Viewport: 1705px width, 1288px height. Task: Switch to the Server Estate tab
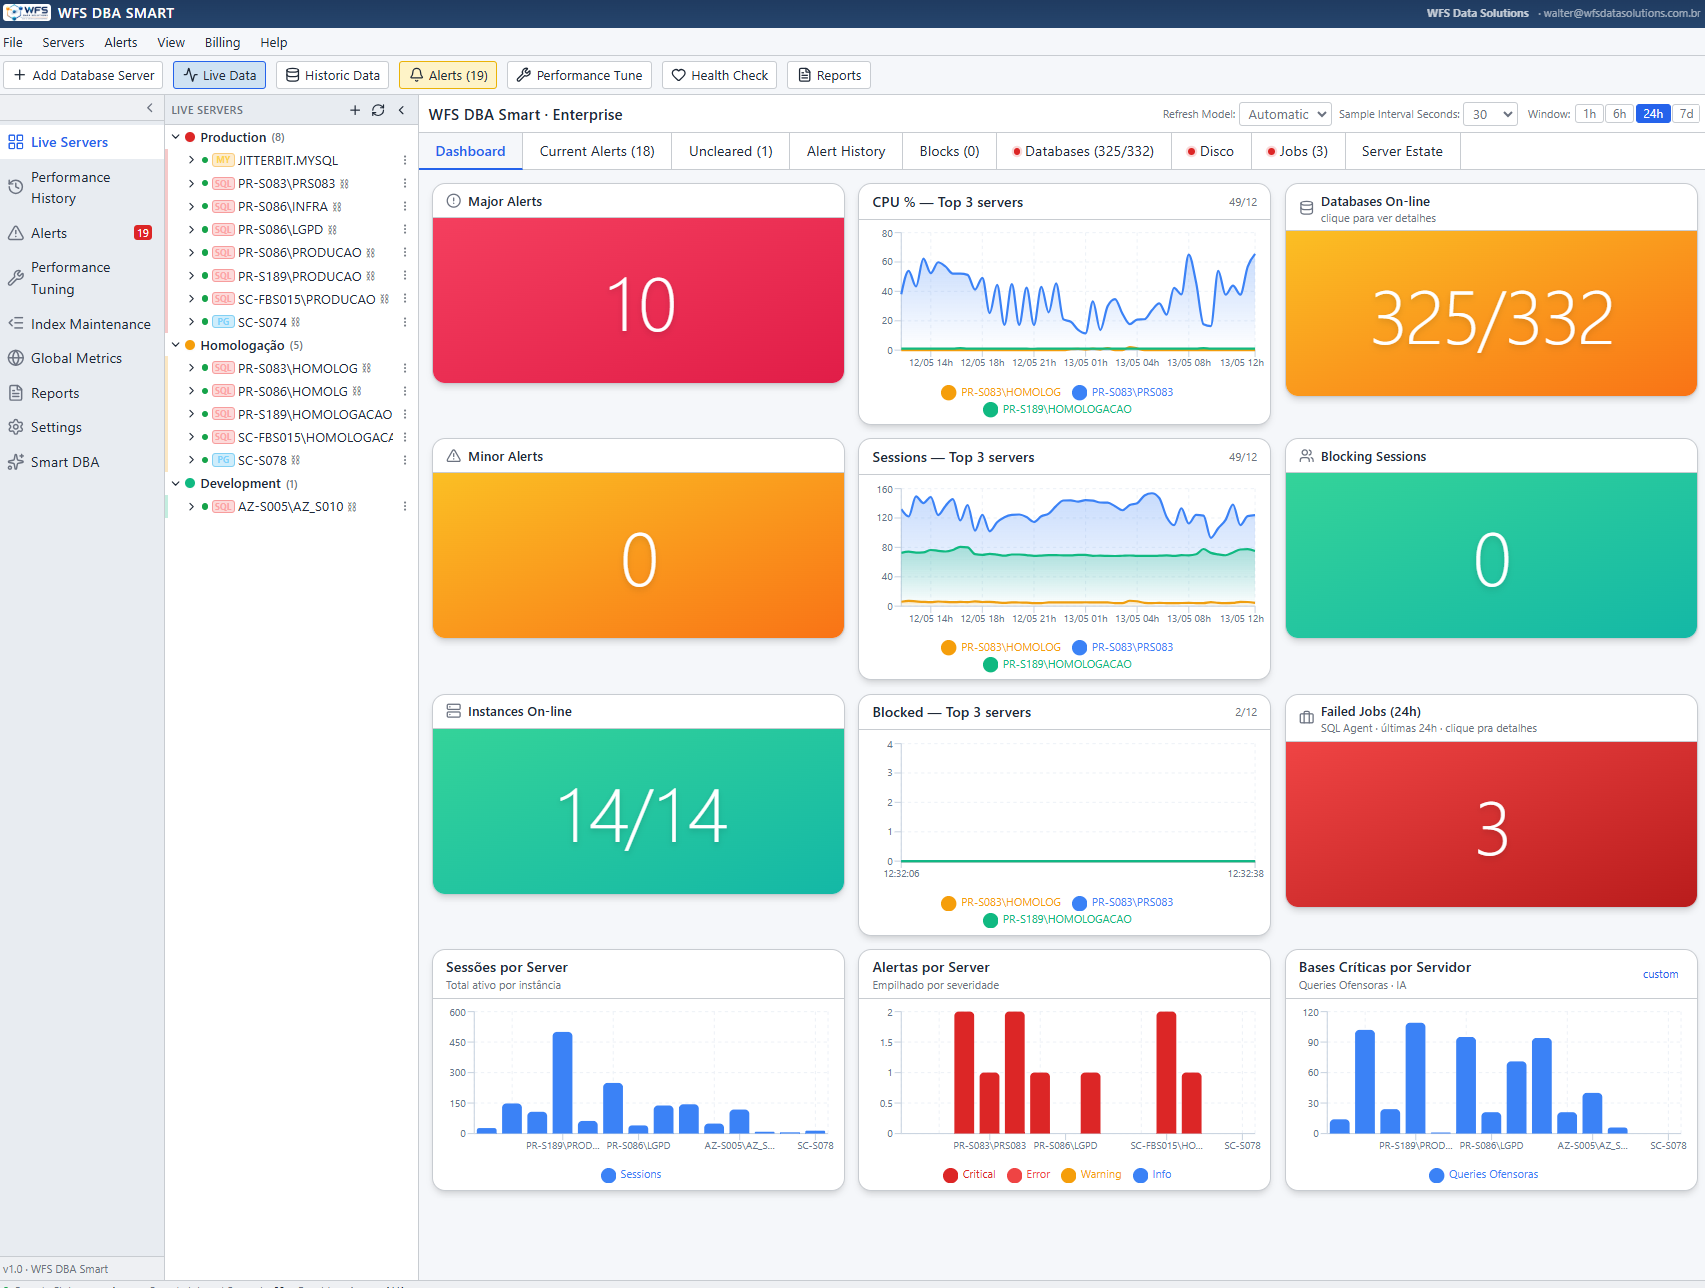coord(1402,151)
